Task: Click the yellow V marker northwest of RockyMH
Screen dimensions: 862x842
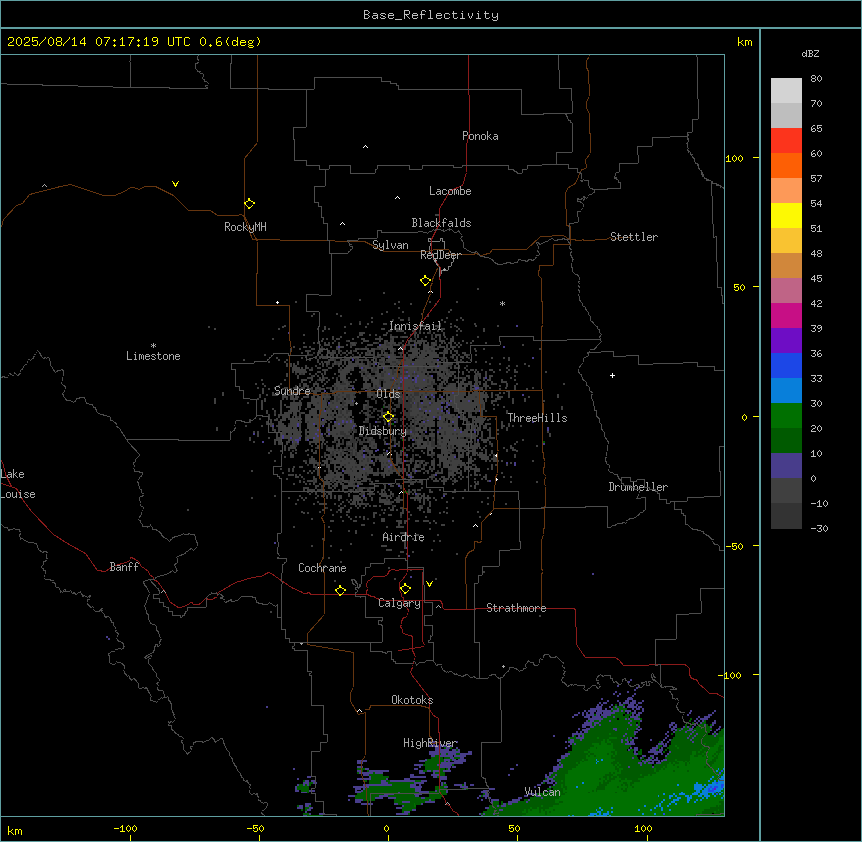Action: point(175,184)
